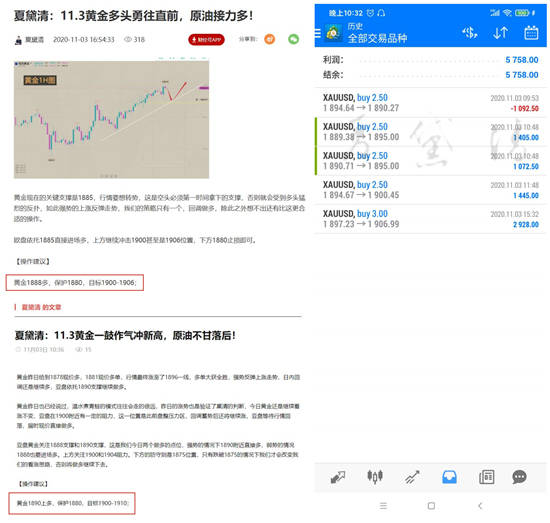Switch to the Quotes tab icon

(x=338, y=477)
